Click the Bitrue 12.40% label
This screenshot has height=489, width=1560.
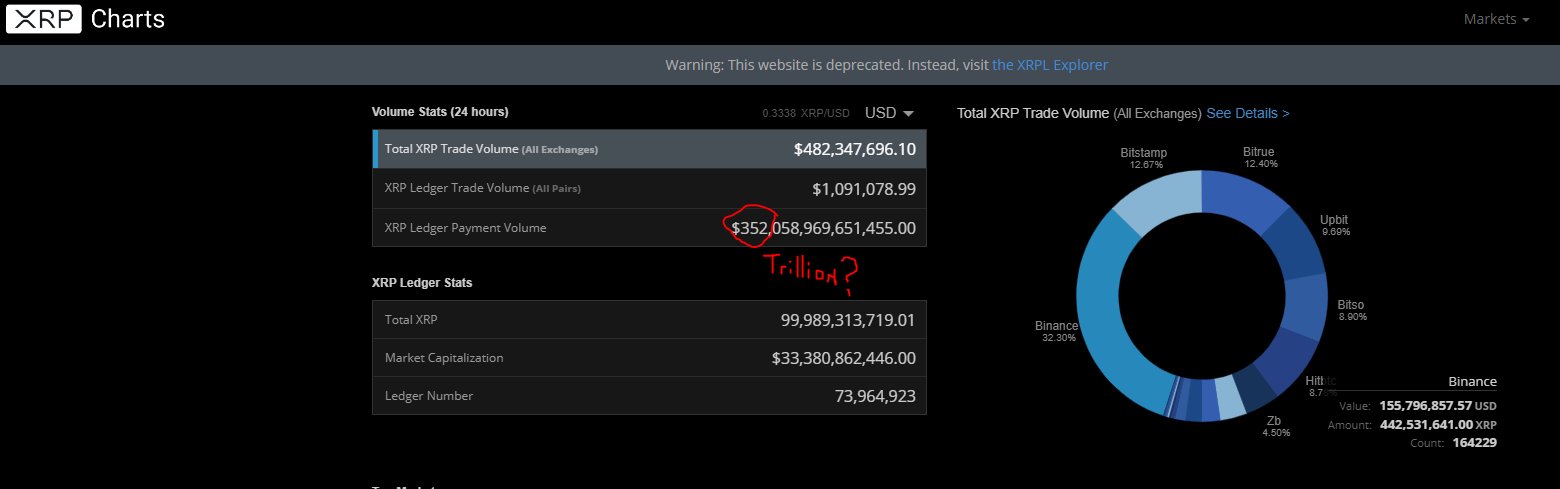coord(1259,157)
